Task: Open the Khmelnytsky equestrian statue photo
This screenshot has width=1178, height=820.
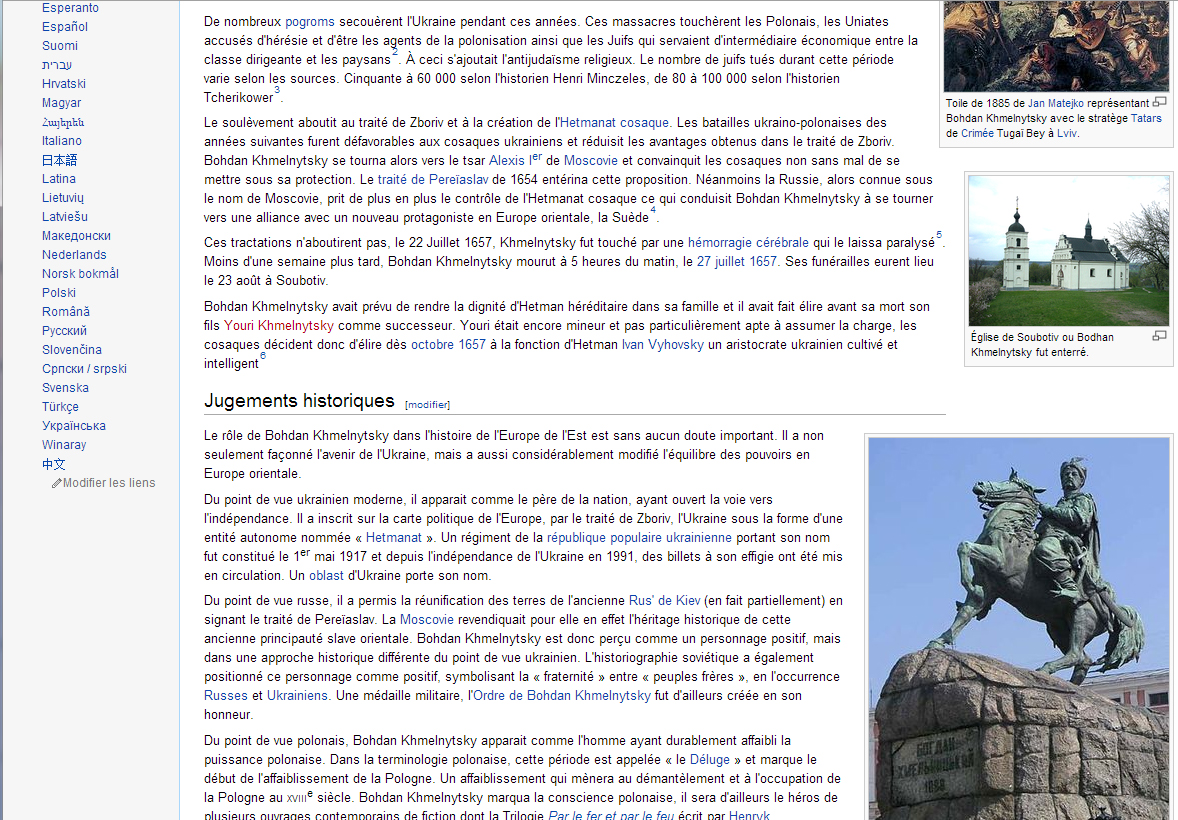Action: tap(1019, 629)
